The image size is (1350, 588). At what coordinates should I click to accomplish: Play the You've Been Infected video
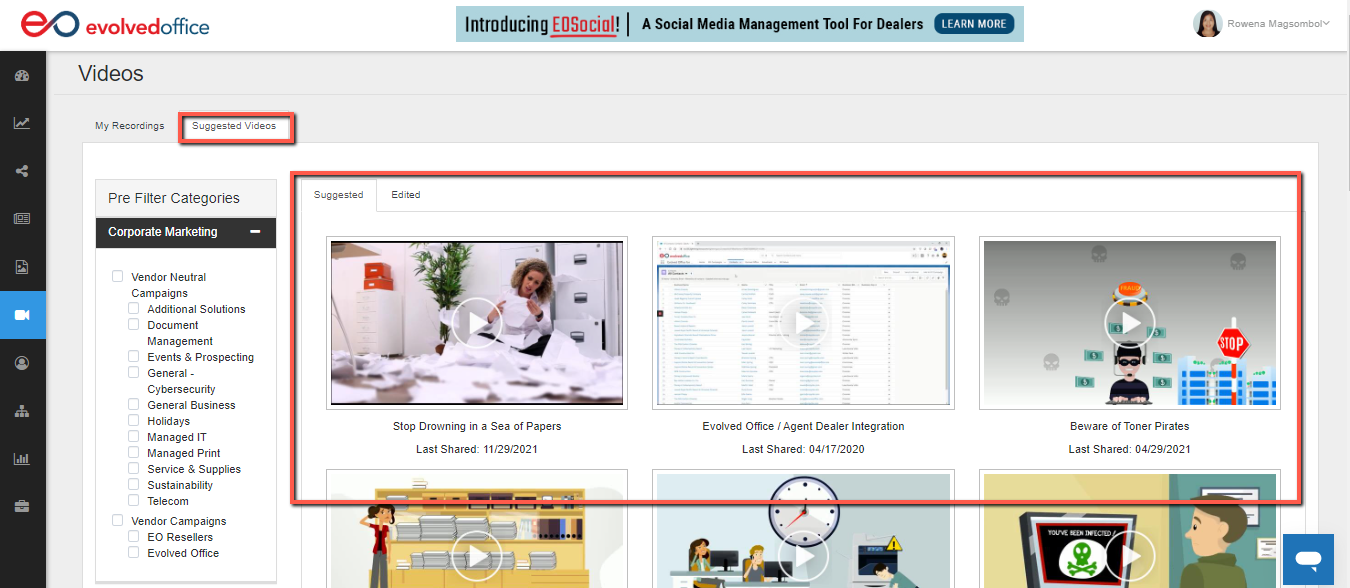click(1130, 555)
